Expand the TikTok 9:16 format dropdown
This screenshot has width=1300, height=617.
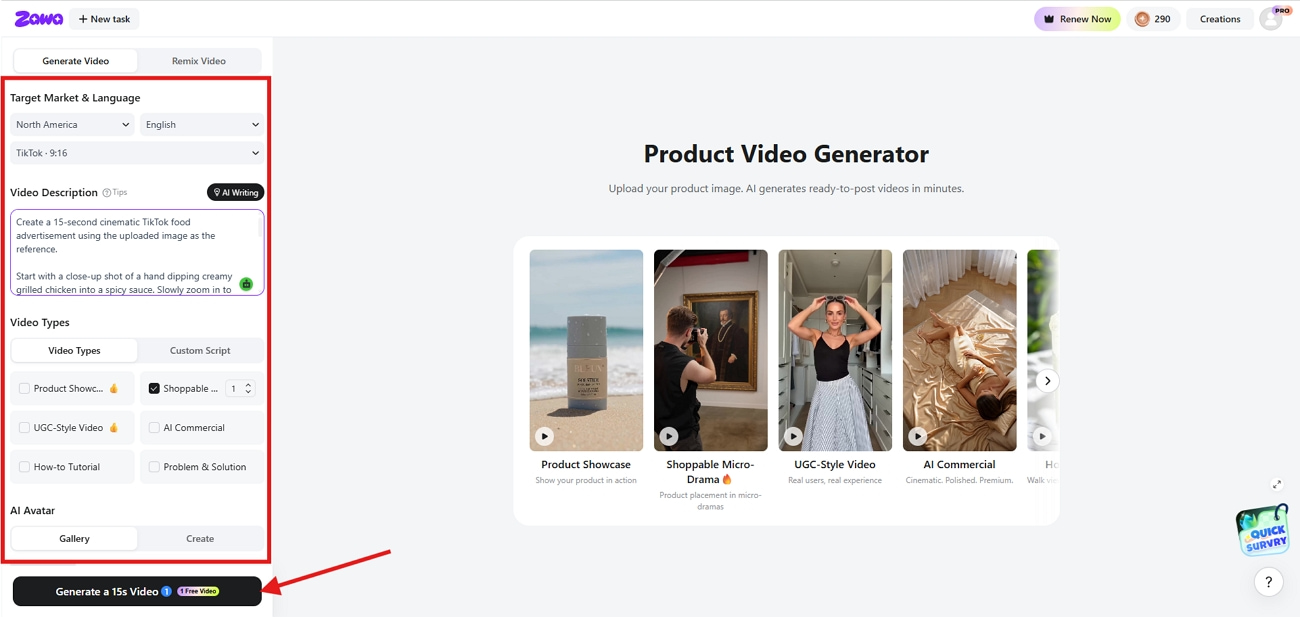[x=137, y=153]
